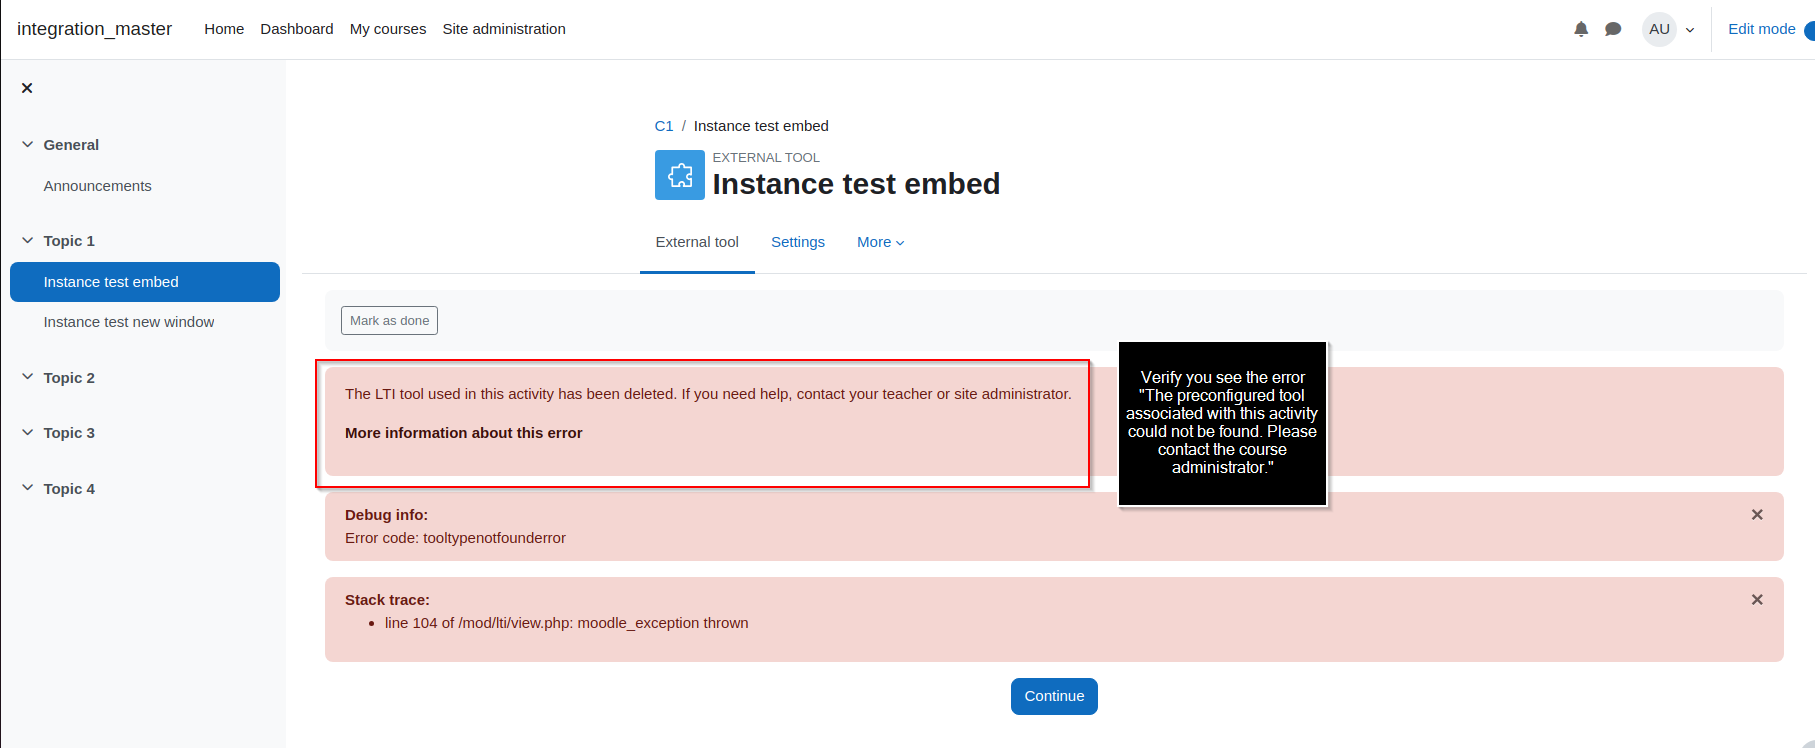Image resolution: width=1815 pixels, height=748 pixels.
Task: Click the AU user avatar
Action: point(1660,29)
